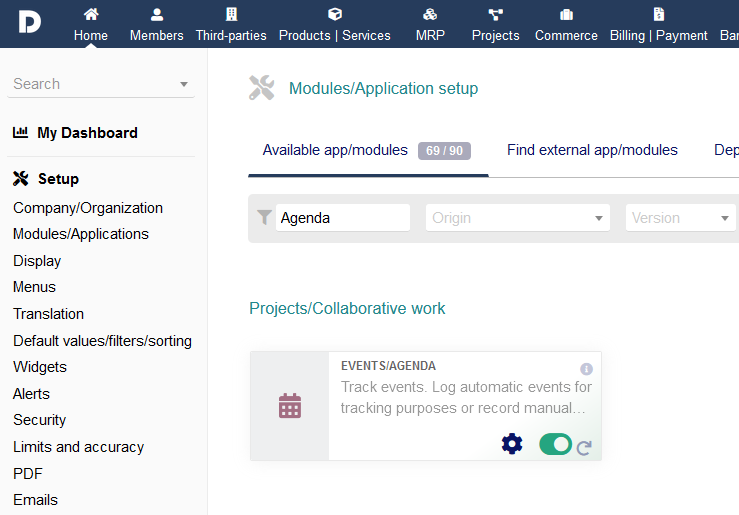The width and height of the screenshot is (739, 515).
Task: Click the Dolibarr logo icon
Action: (x=29, y=23)
